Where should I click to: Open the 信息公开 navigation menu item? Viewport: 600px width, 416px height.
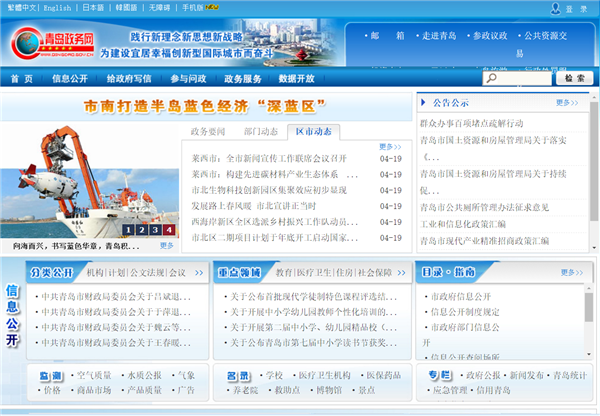coord(68,78)
